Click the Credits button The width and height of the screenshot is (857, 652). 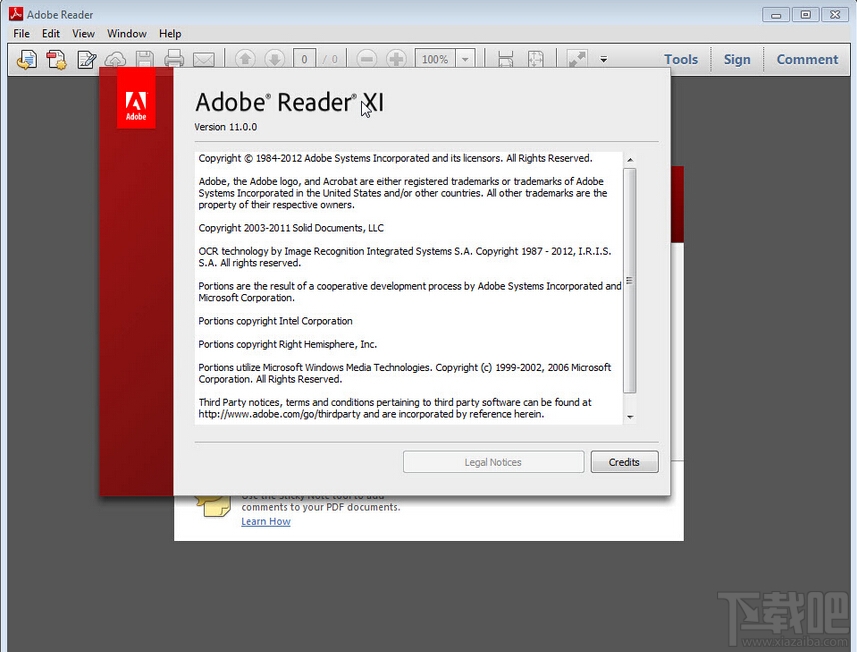tap(624, 462)
